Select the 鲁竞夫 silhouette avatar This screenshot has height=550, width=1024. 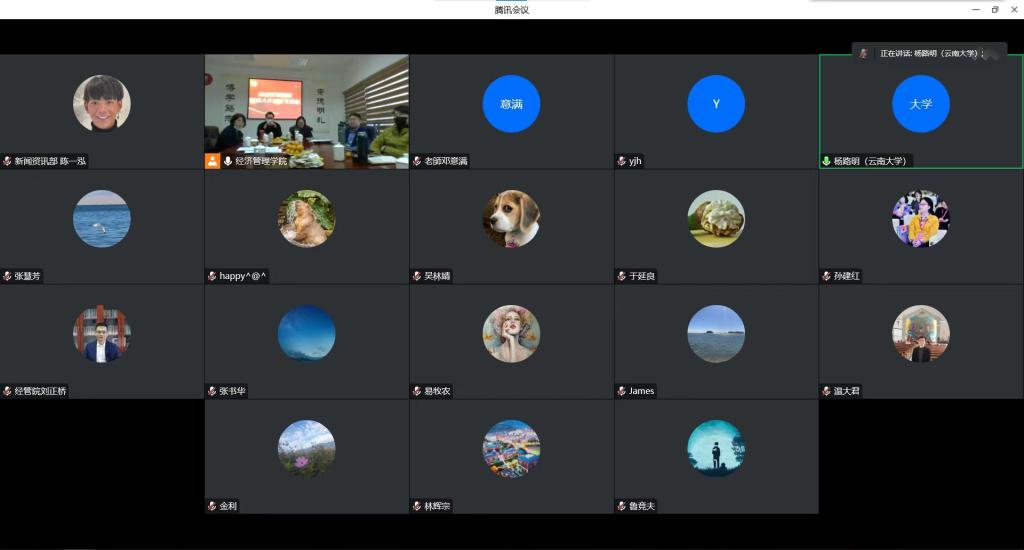coord(716,448)
